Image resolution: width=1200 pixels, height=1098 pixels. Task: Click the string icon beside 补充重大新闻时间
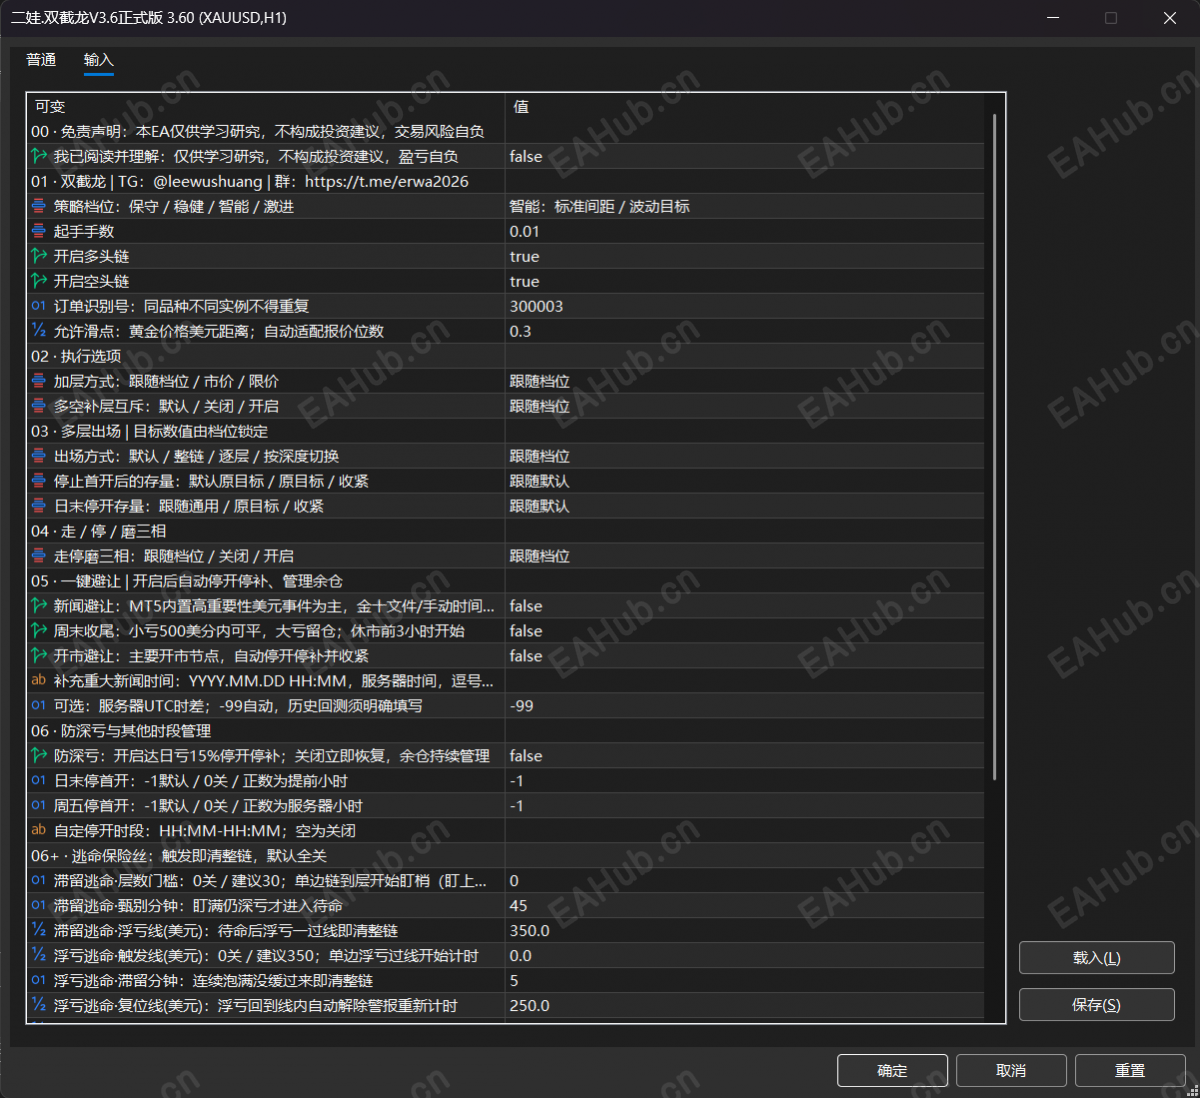[x=39, y=681]
